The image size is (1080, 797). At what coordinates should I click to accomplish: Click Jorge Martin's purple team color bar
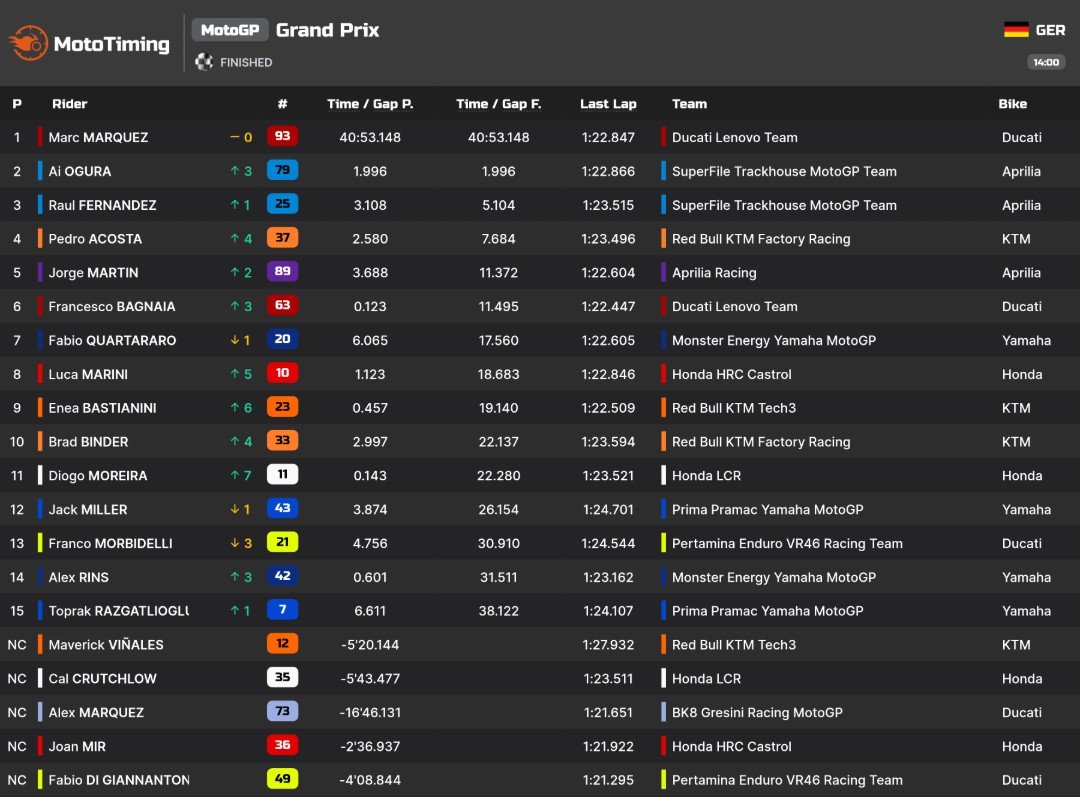pos(40,272)
